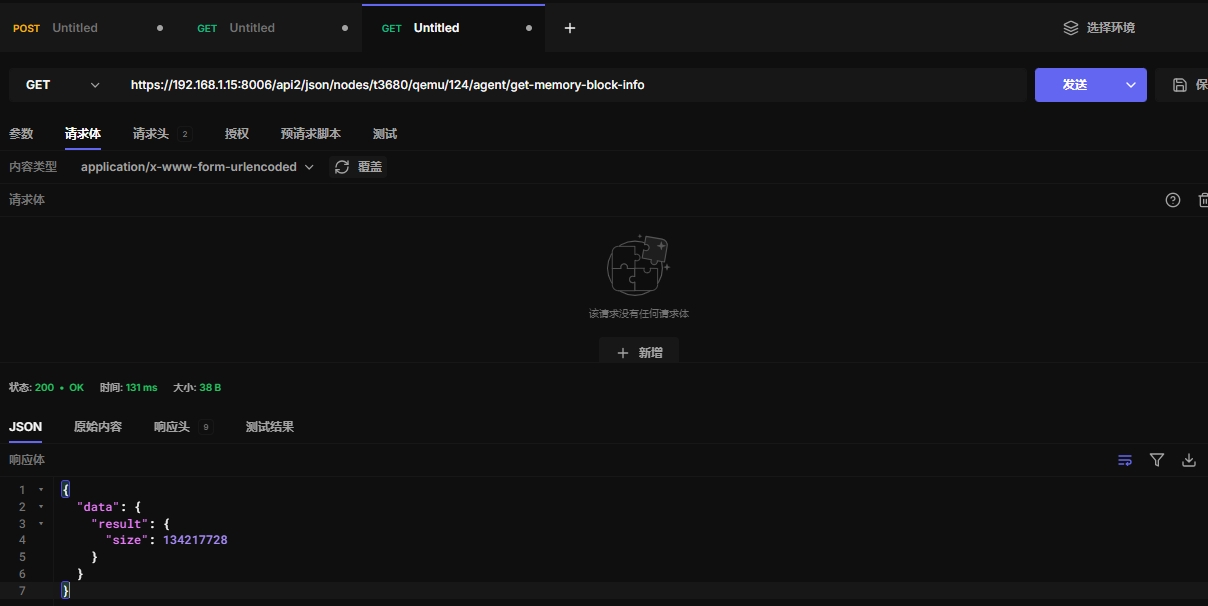Click the request URL input field

570,85
